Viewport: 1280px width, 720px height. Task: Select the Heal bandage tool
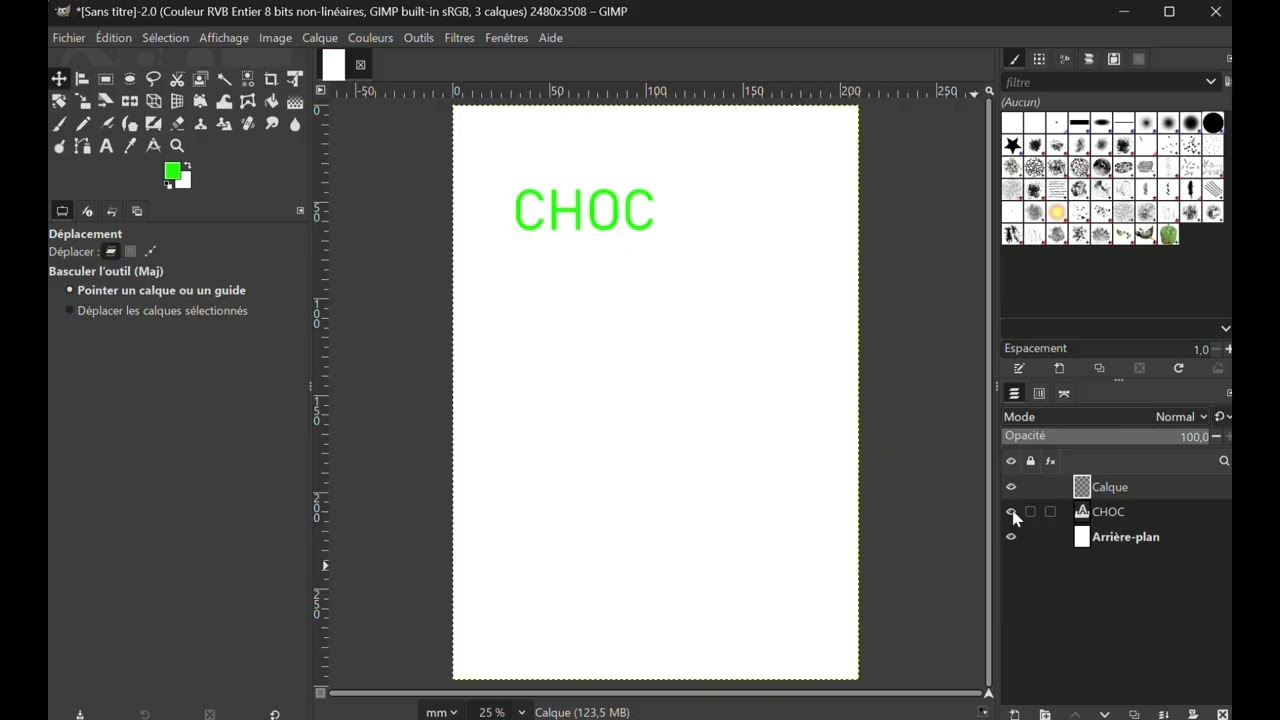[248, 124]
